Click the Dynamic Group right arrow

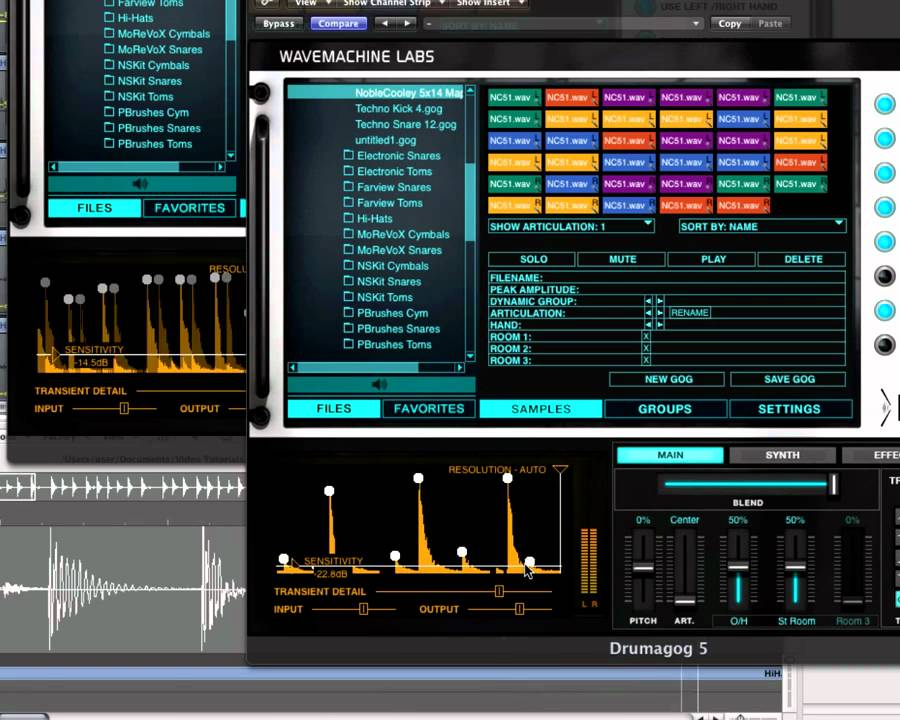(660, 301)
